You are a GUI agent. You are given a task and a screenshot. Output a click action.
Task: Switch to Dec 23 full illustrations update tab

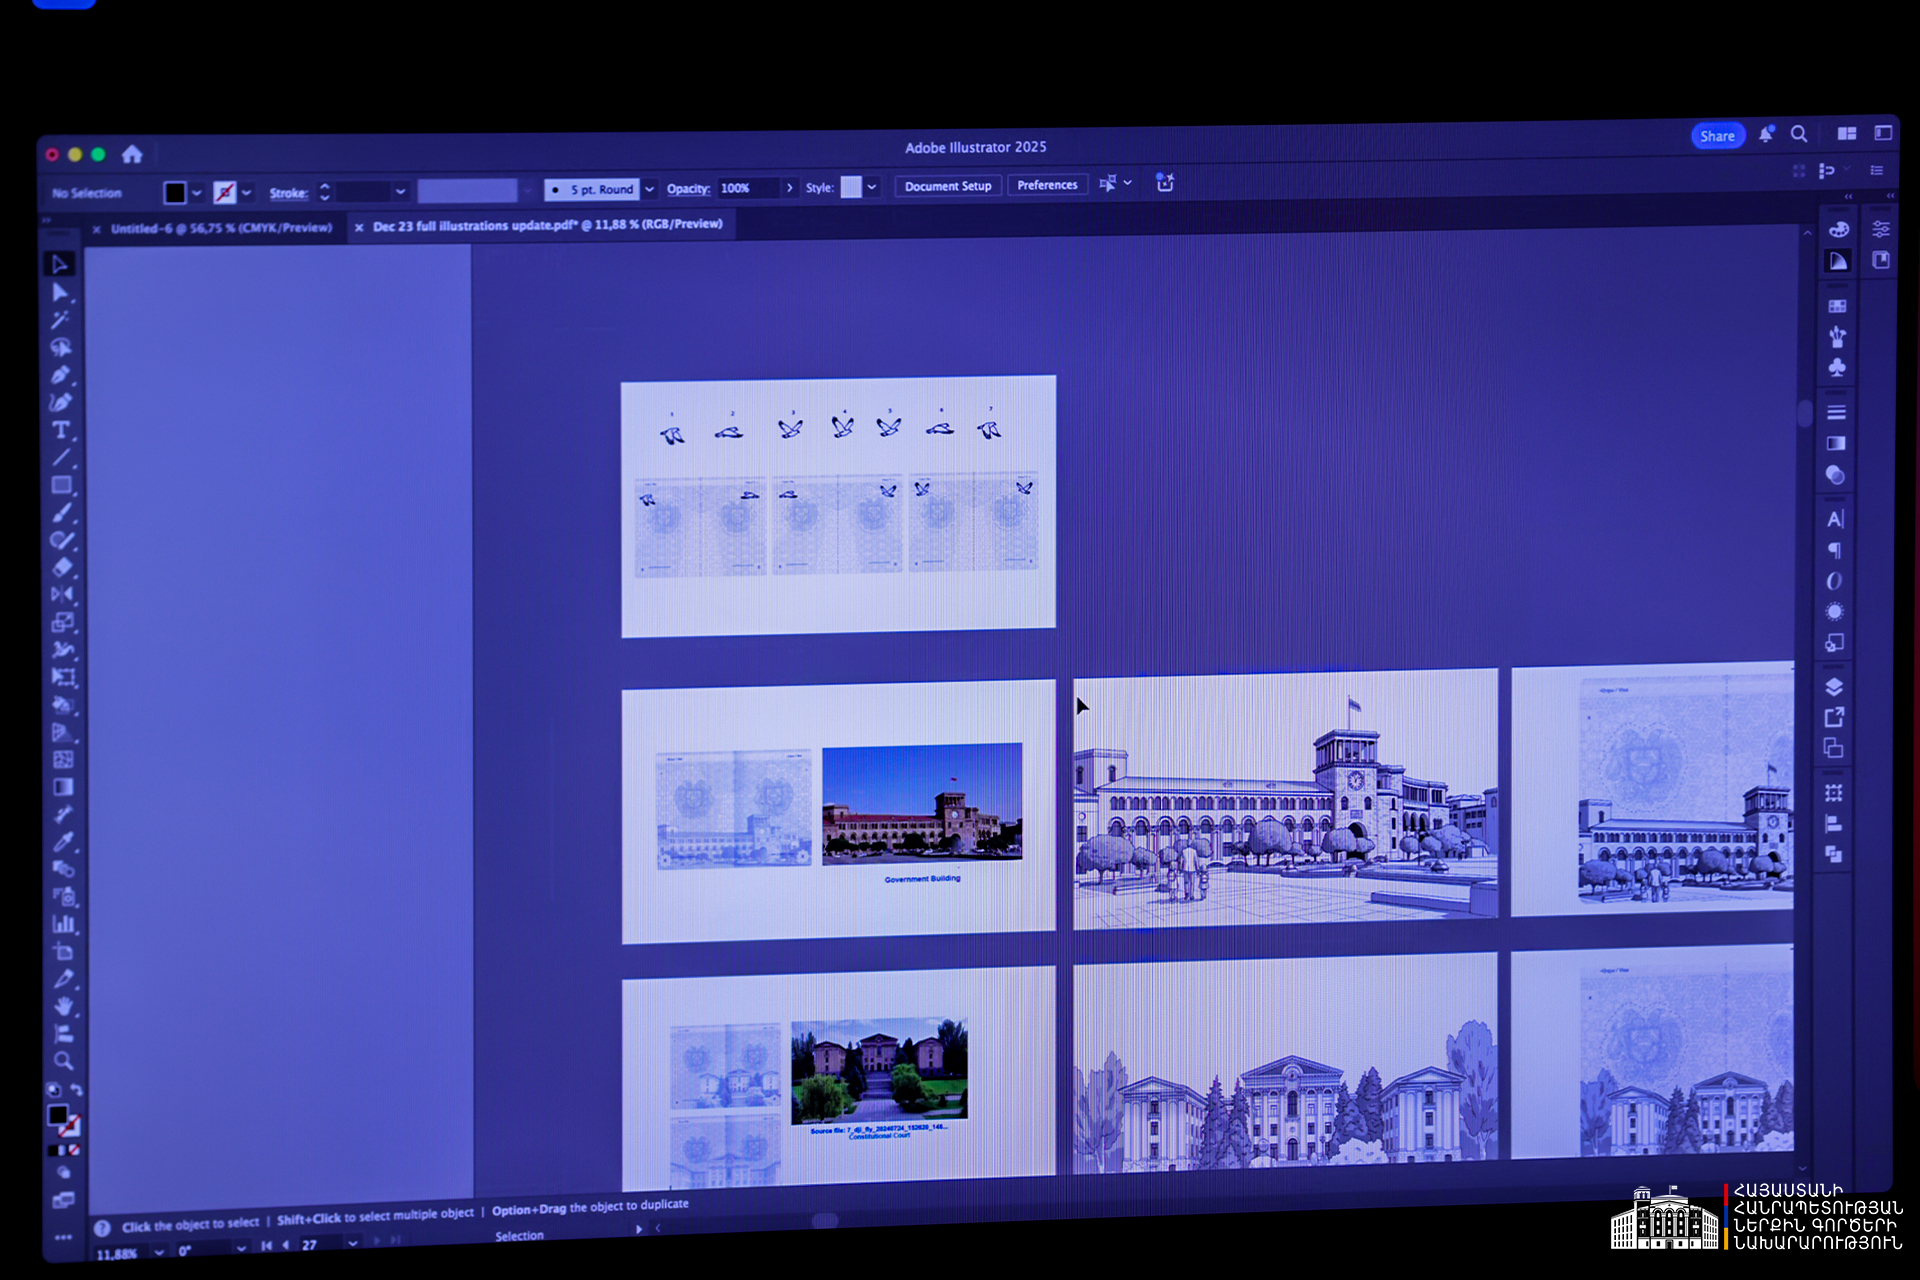click(547, 225)
